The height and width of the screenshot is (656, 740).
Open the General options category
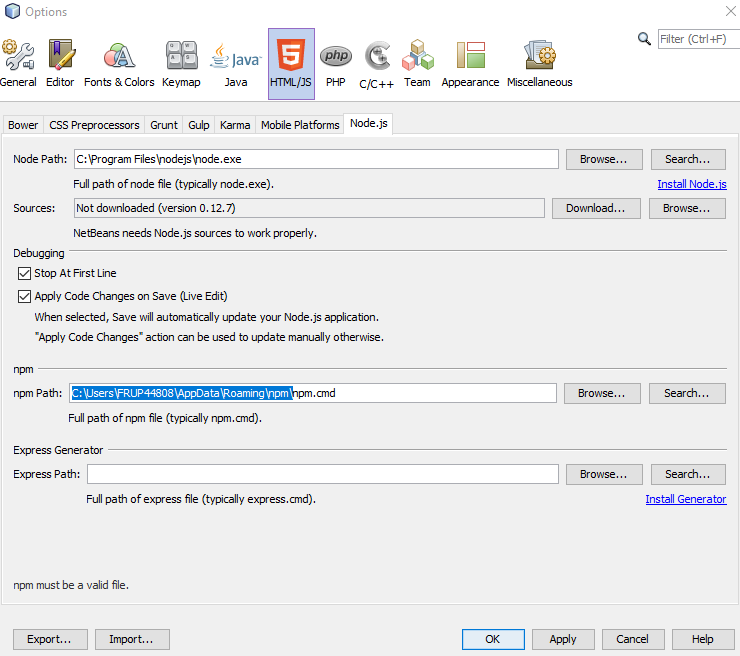tap(18, 64)
